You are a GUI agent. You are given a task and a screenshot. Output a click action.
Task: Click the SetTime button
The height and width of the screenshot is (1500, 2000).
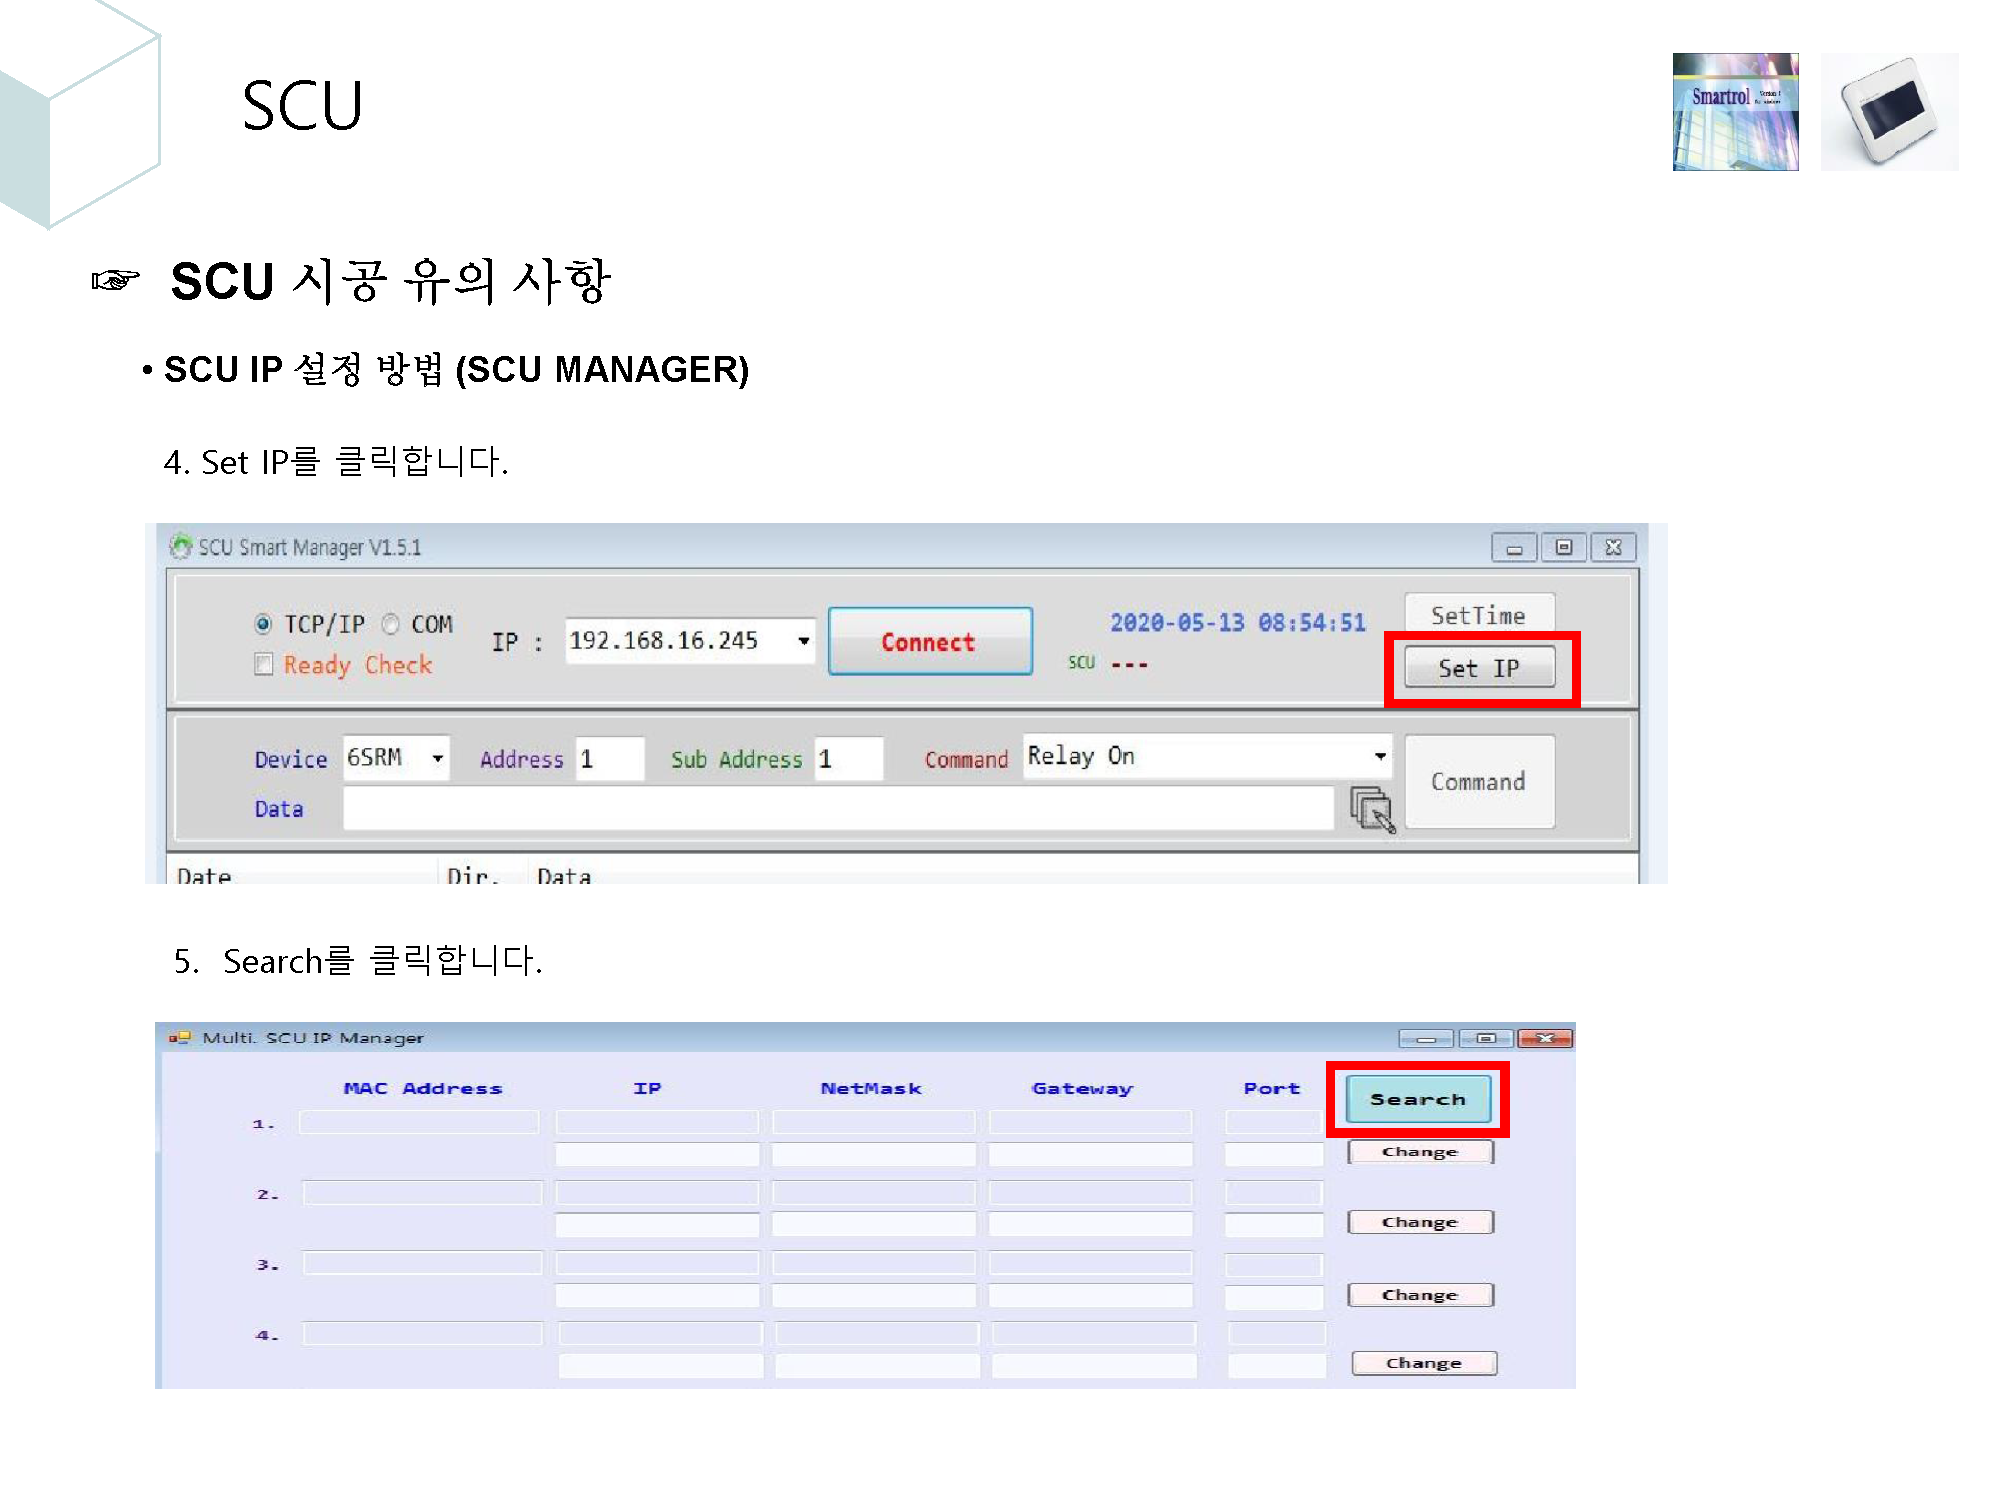1479,614
